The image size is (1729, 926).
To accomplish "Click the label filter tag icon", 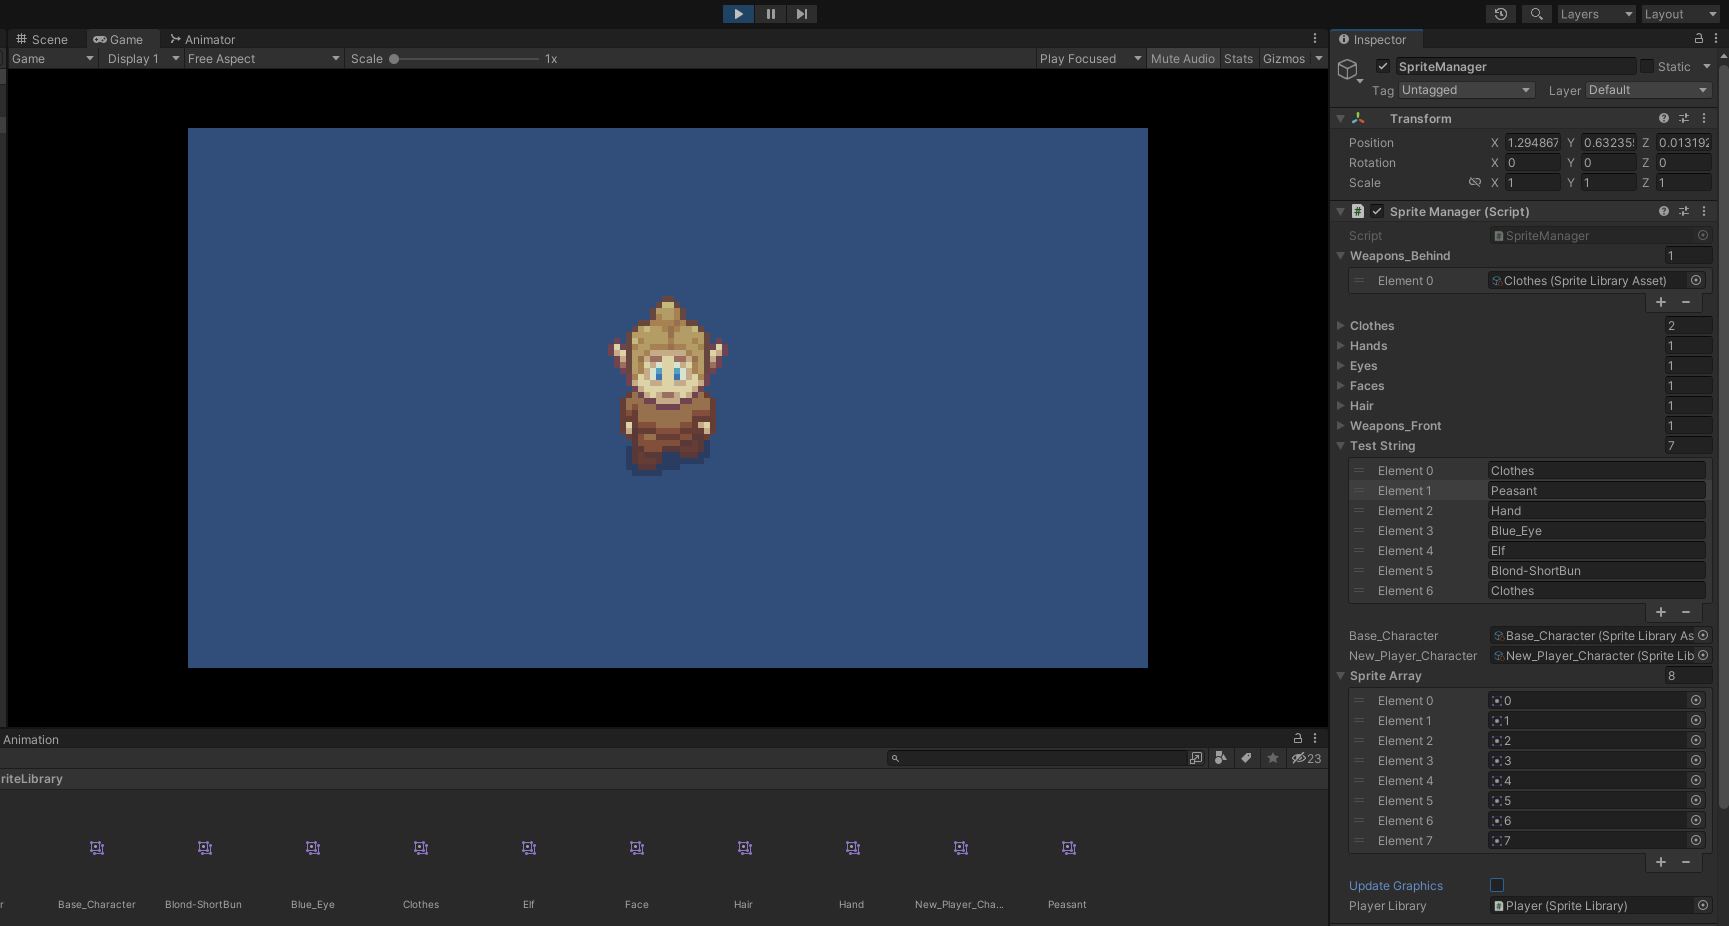I will (1246, 758).
